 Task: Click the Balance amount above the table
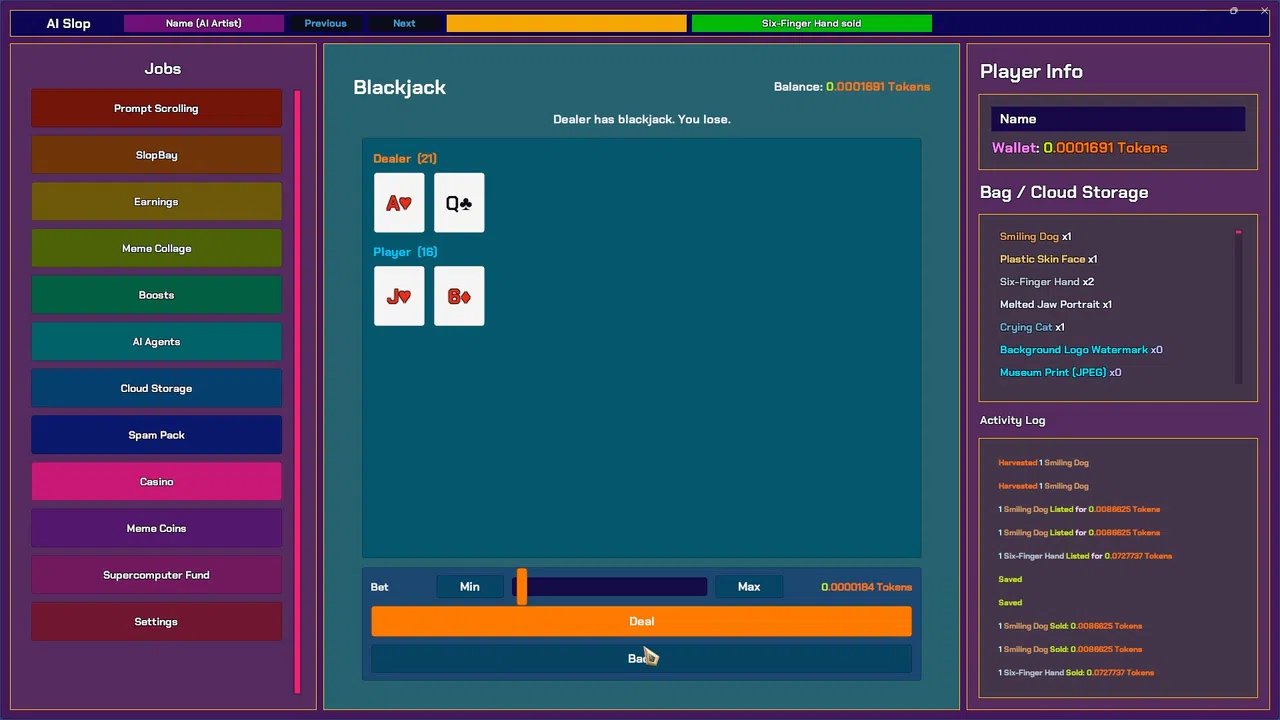point(852,87)
